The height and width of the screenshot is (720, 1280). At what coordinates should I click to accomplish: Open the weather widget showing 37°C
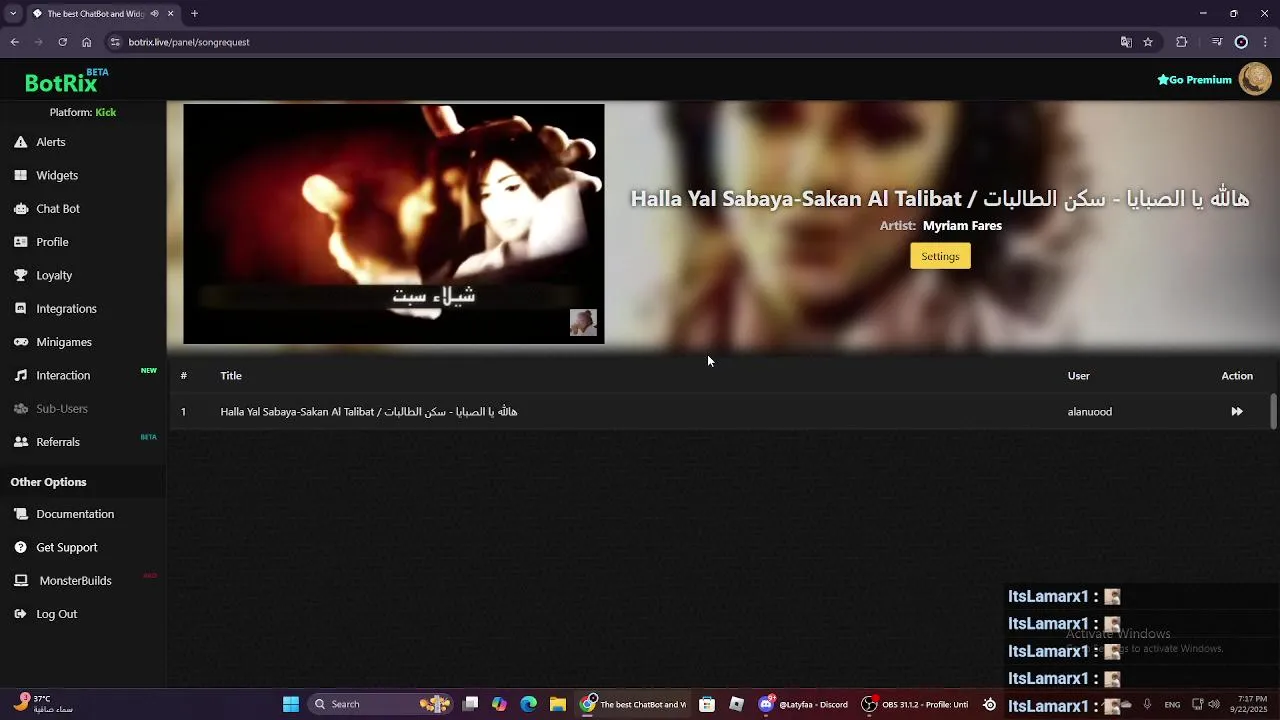coord(42,704)
